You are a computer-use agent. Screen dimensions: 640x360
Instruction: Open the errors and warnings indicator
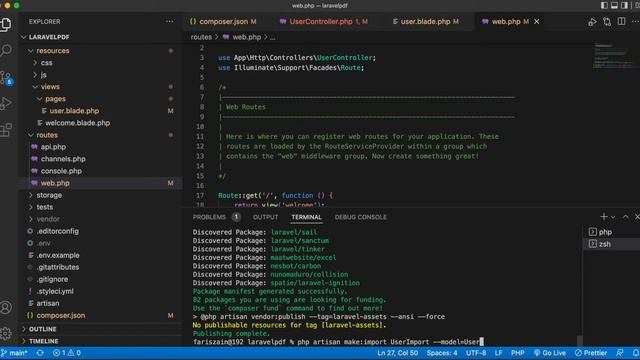coord(67,353)
